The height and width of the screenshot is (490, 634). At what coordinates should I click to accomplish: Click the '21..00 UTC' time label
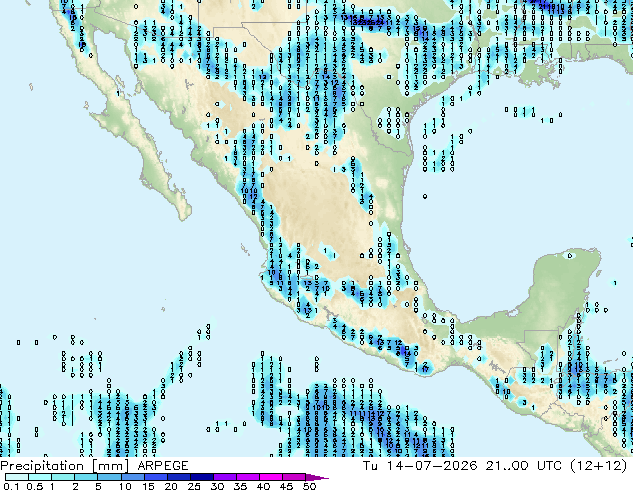point(524,466)
